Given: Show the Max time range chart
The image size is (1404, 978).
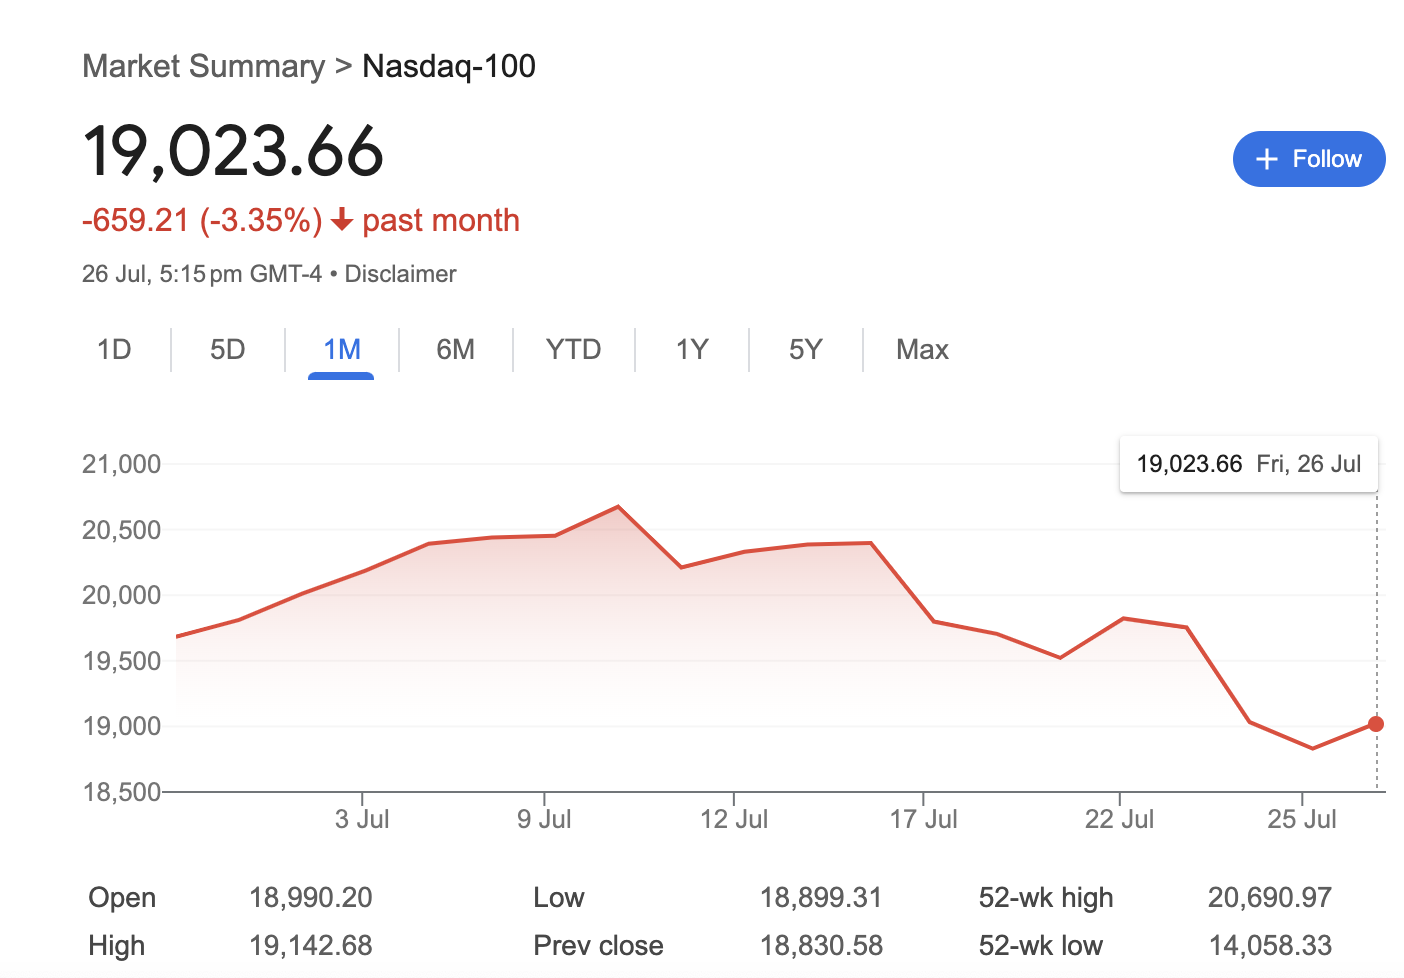Looking at the screenshot, I should pos(922,350).
